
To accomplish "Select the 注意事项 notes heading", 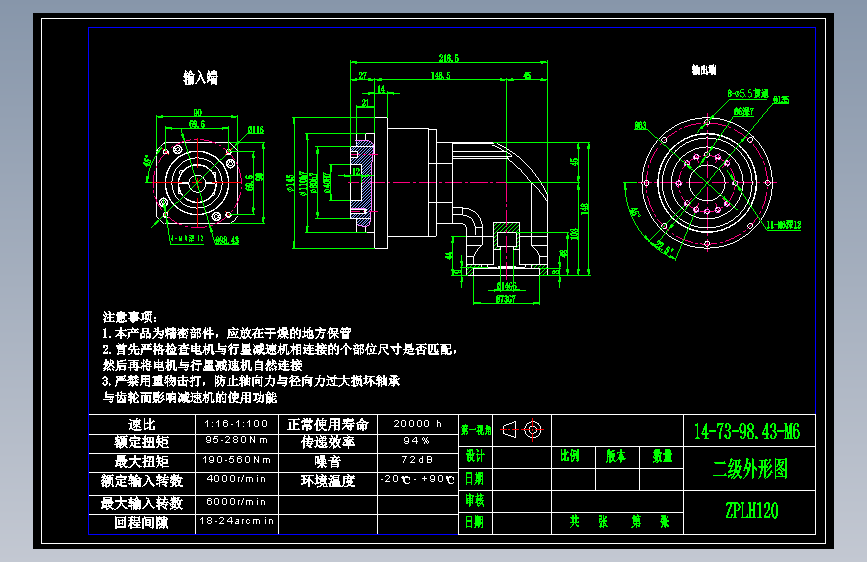I will (130, 317).
